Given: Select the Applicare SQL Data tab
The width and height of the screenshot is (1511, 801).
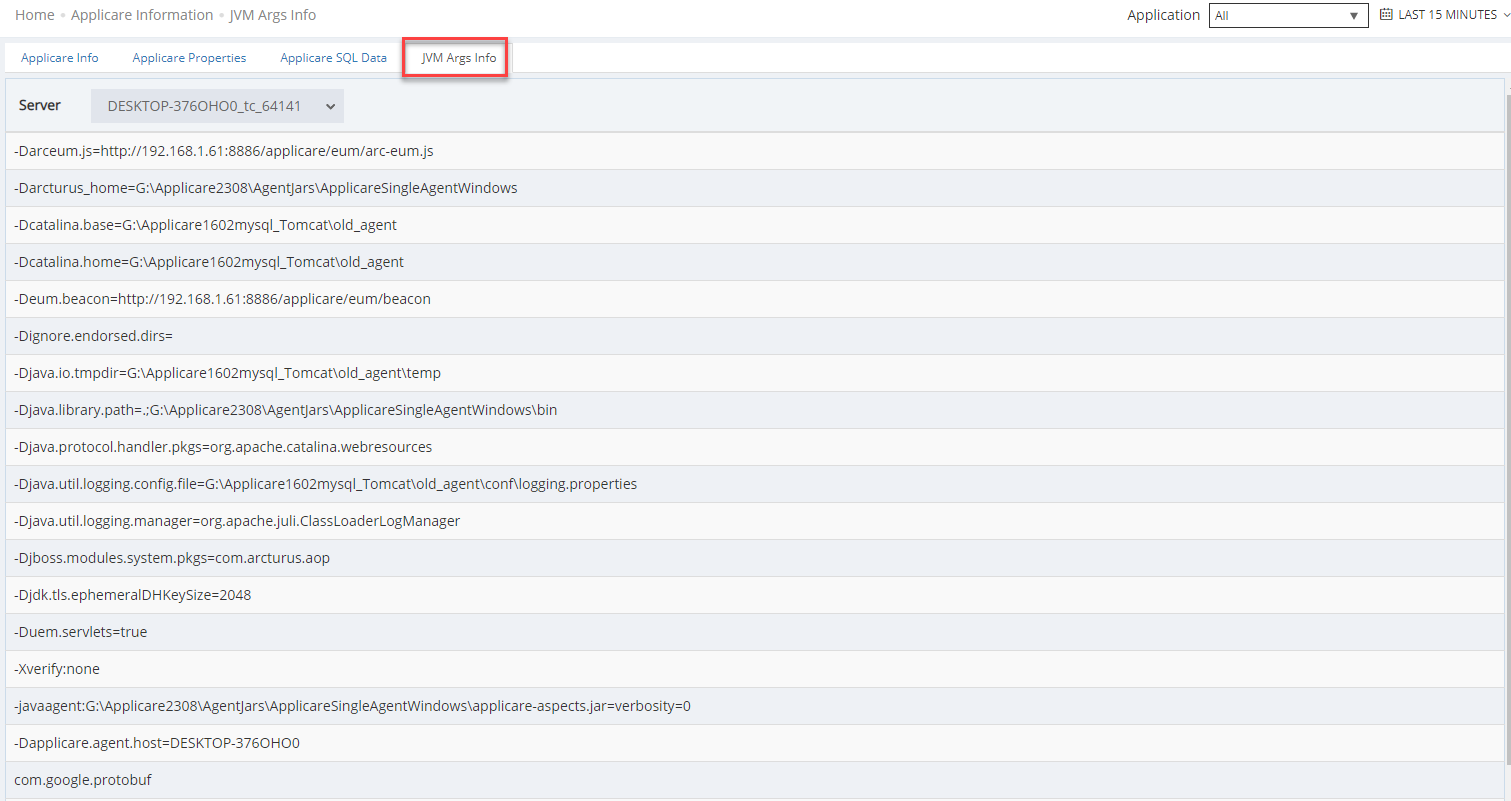Looking at the screenshot, I should coord(333,58).
